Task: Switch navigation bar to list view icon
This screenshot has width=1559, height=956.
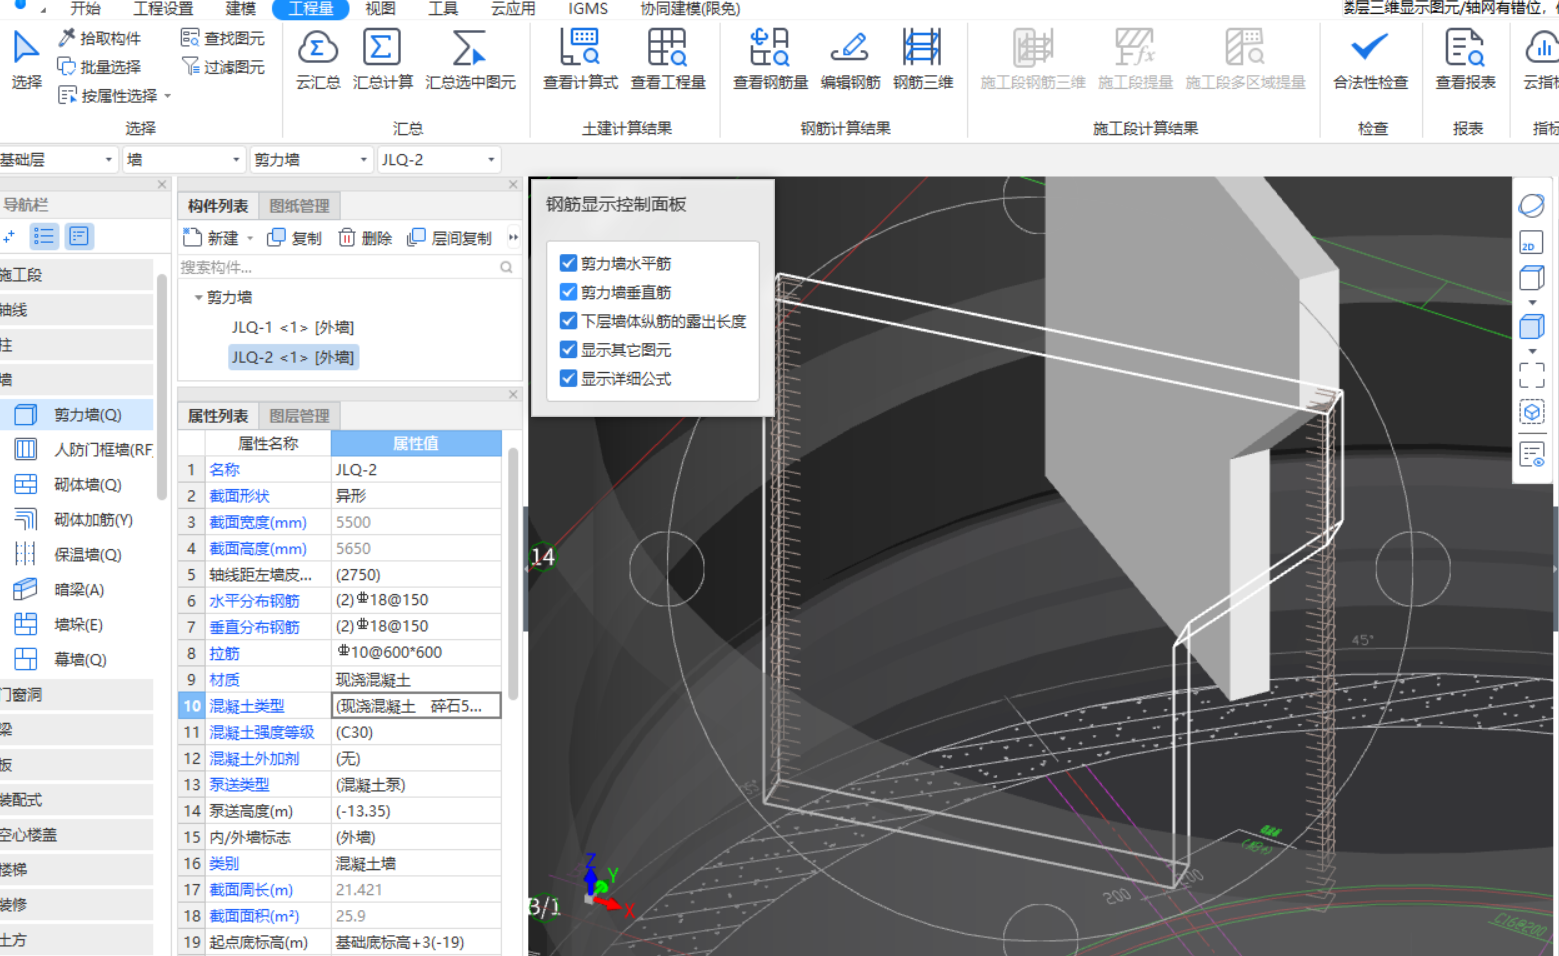Action: [44, 236]
